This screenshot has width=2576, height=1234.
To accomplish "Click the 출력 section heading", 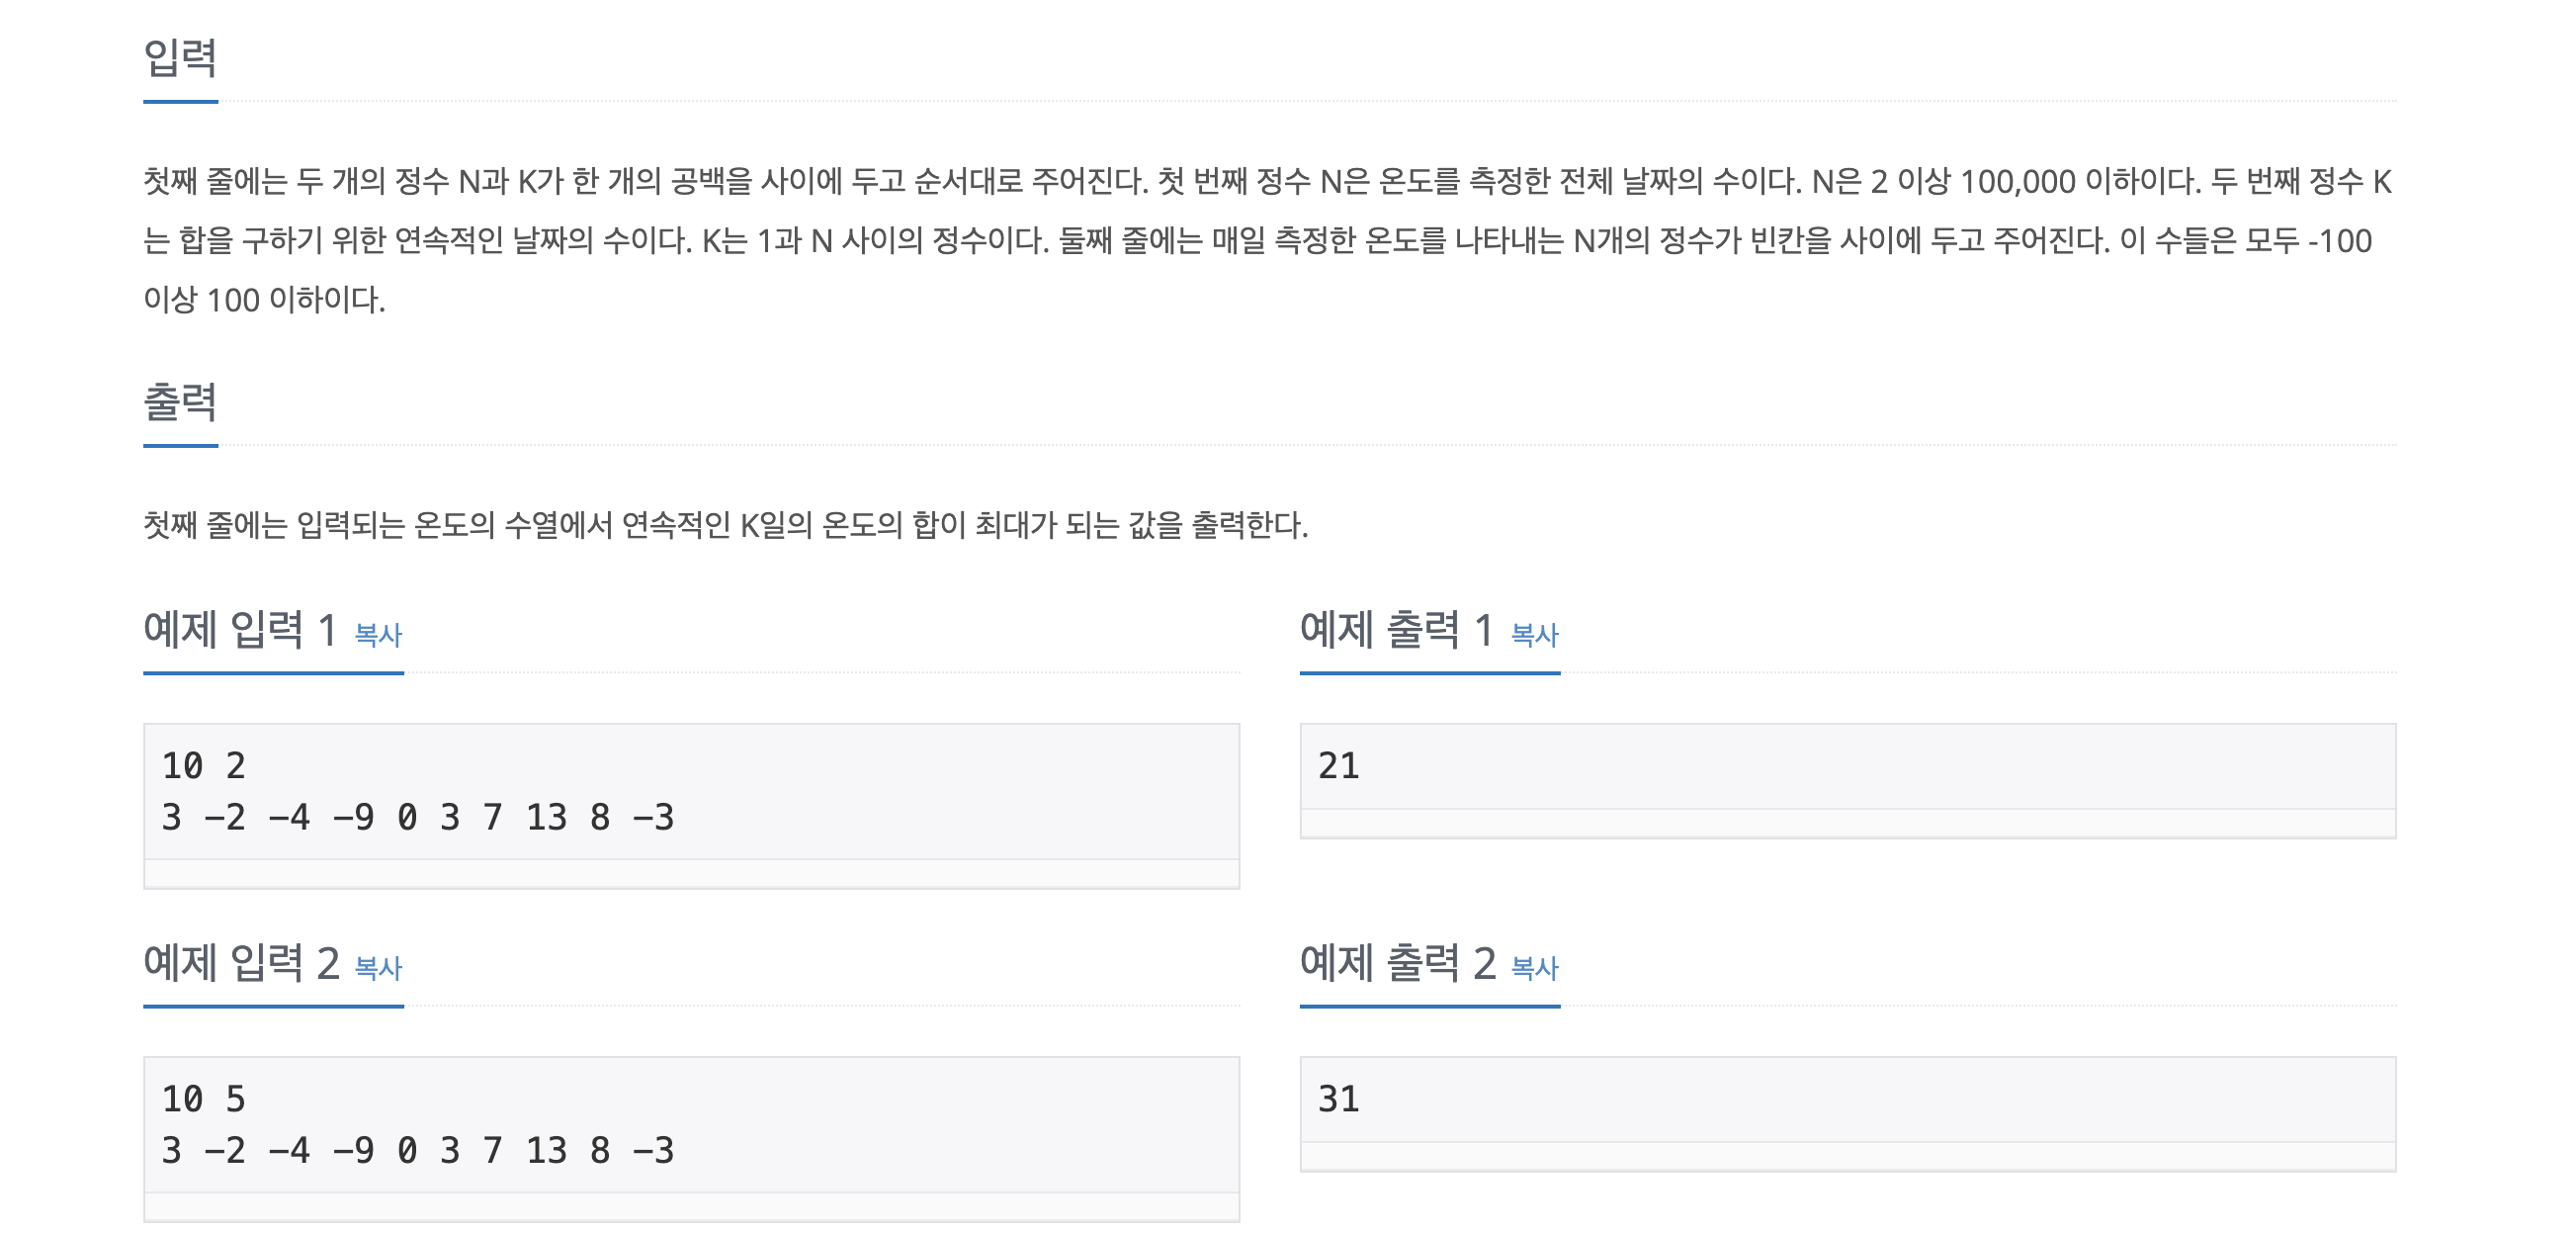I will [x=180, y=402].
